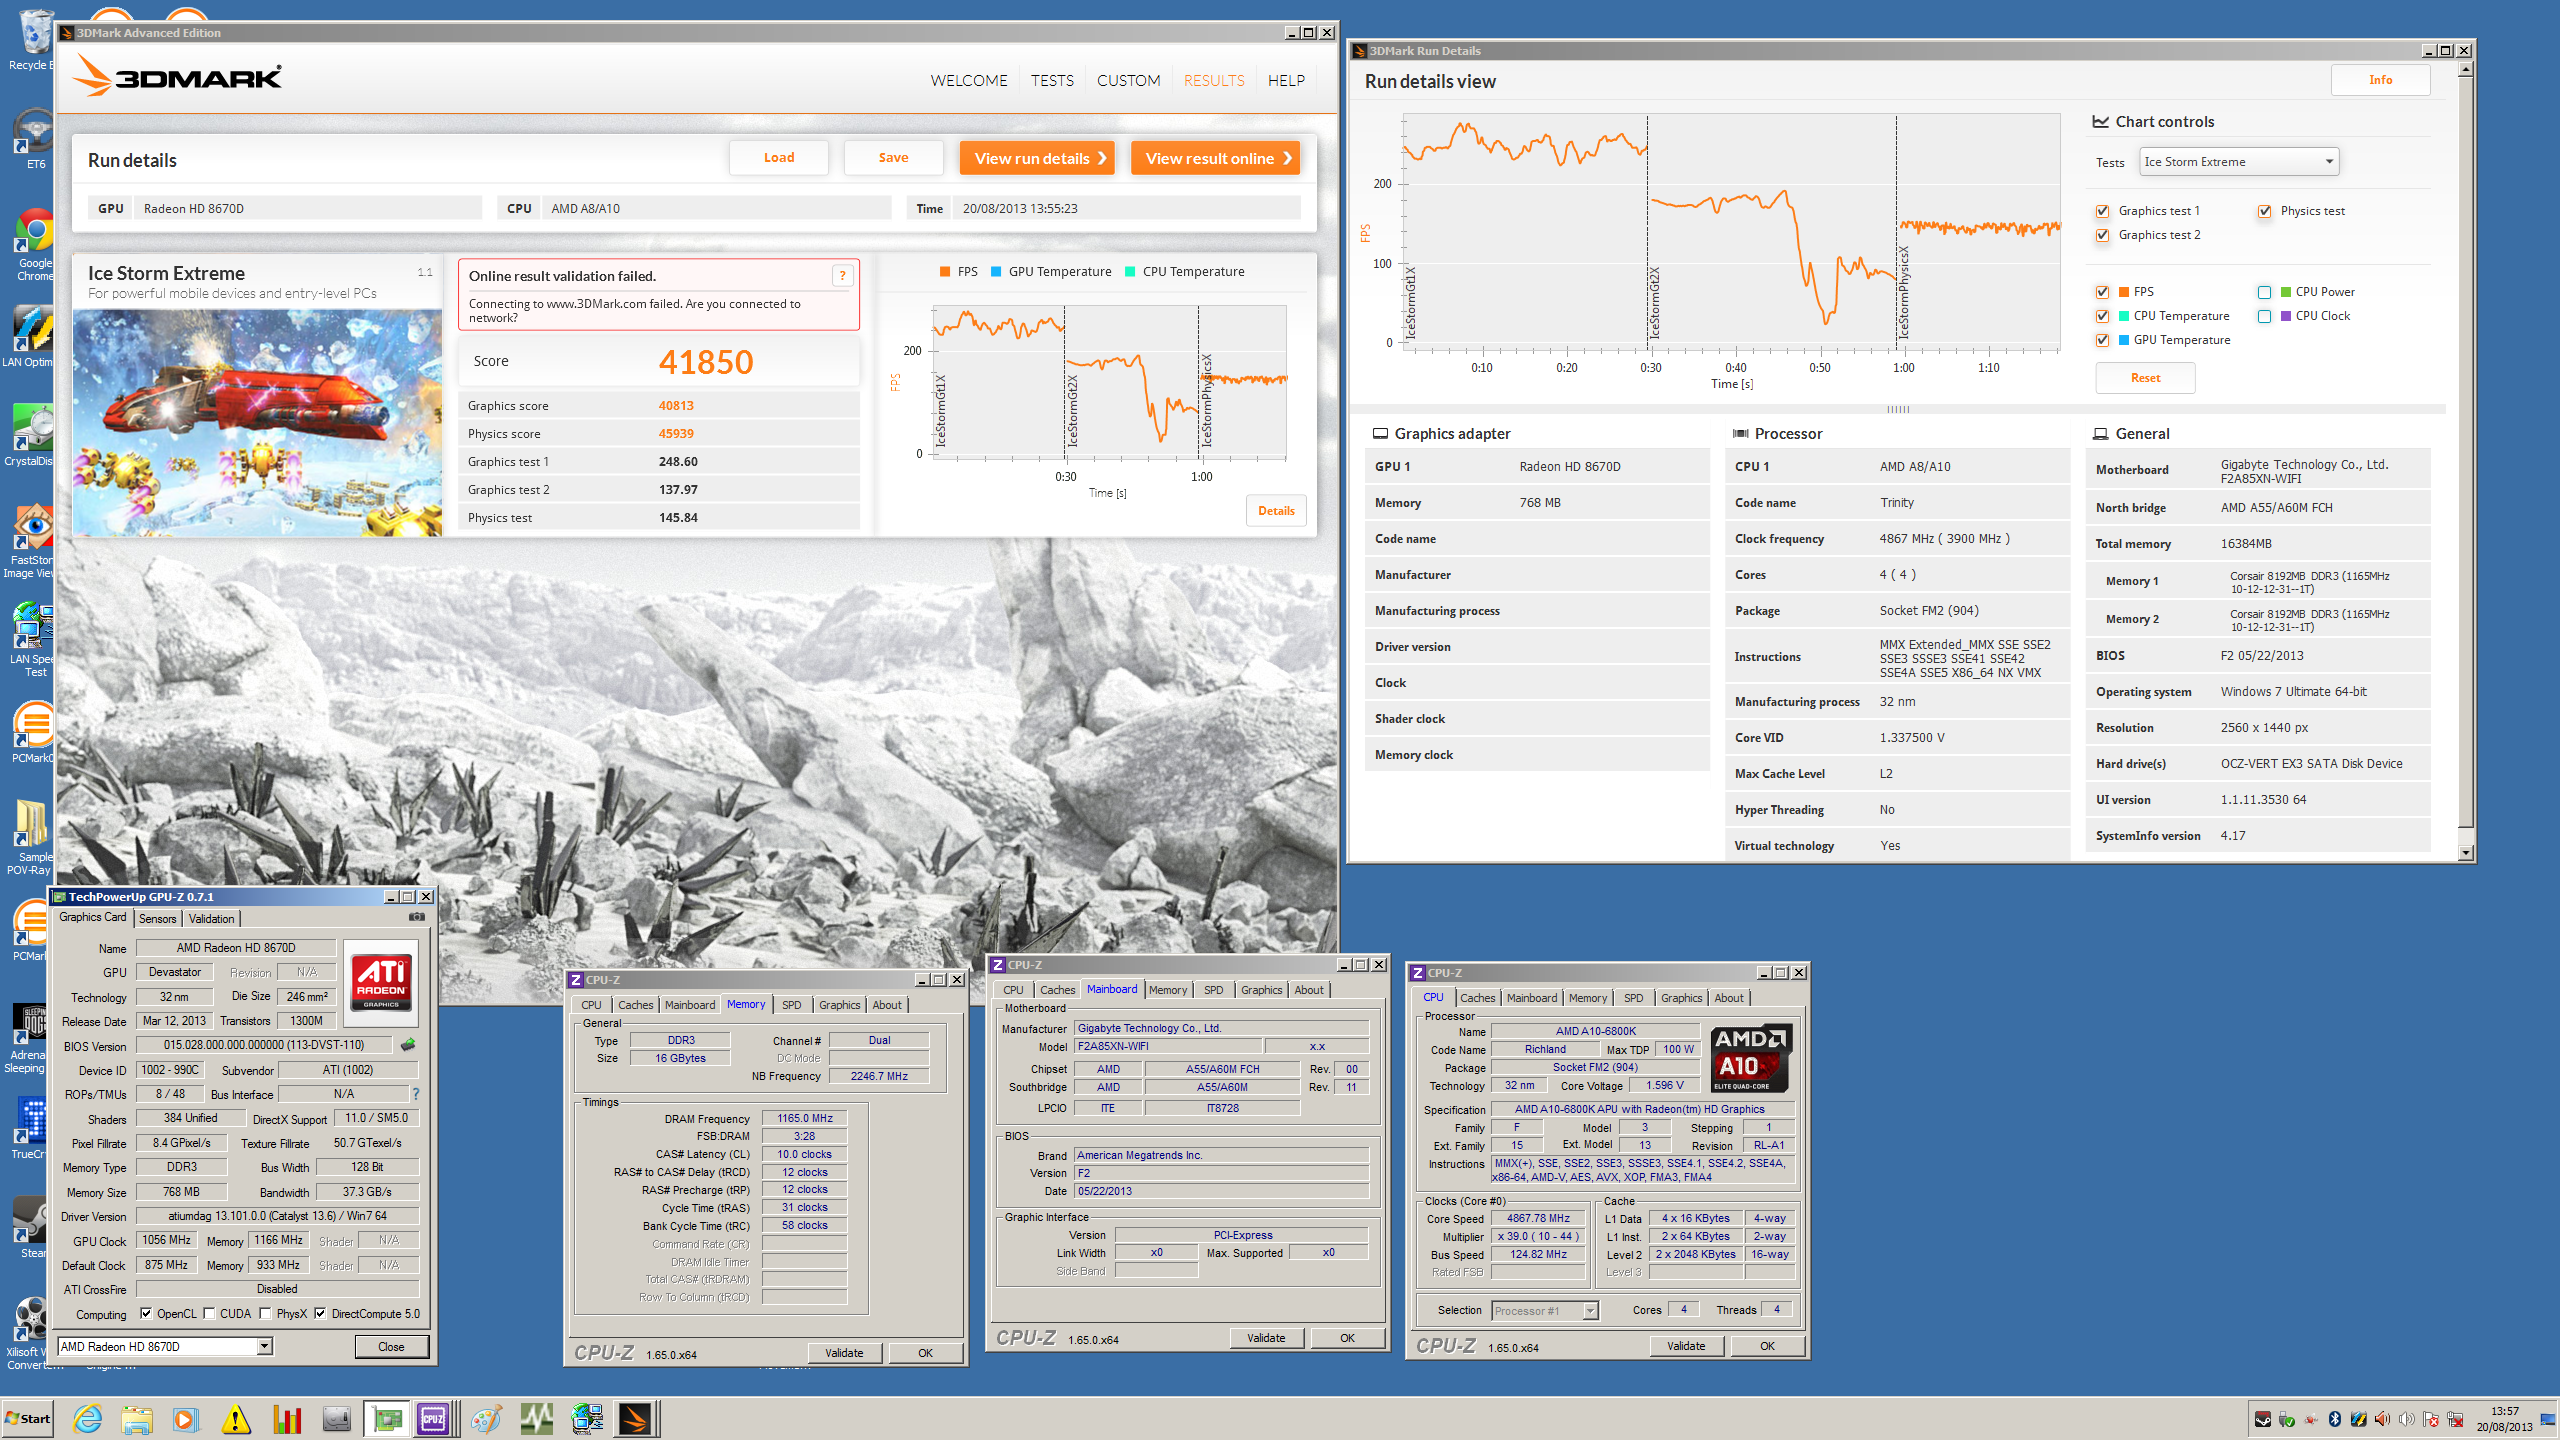The width and height of the screenshot is (2560, 1440).
Task: Uncheck Physics test in chart controls
Action: [x=2264, y=211]
